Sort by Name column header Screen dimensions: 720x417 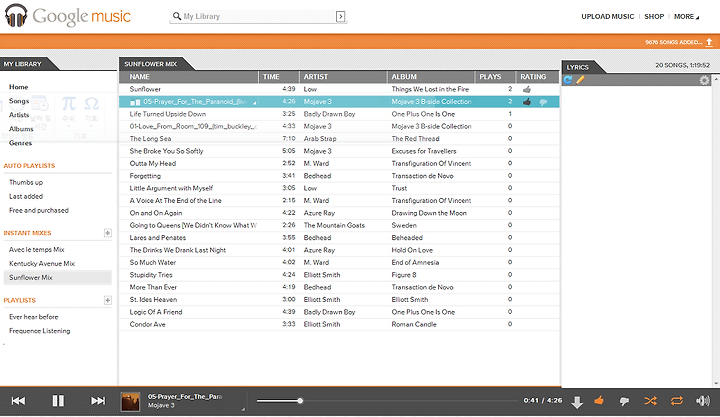(x=189, y=77)
